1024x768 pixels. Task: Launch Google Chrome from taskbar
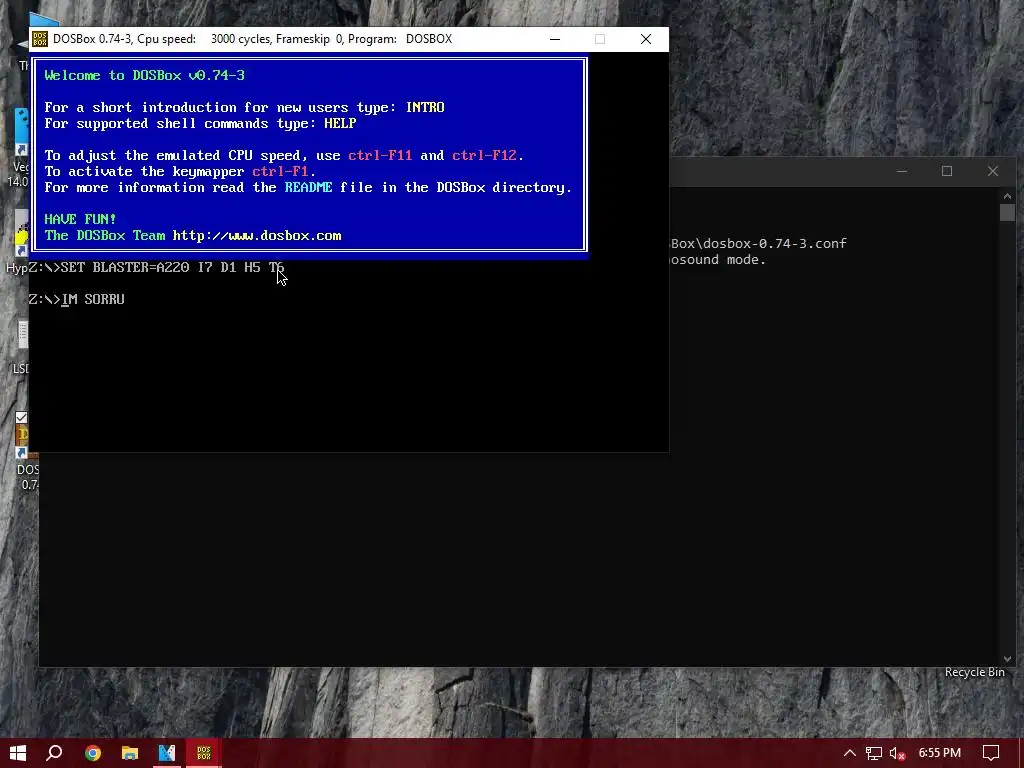(93, 753)
